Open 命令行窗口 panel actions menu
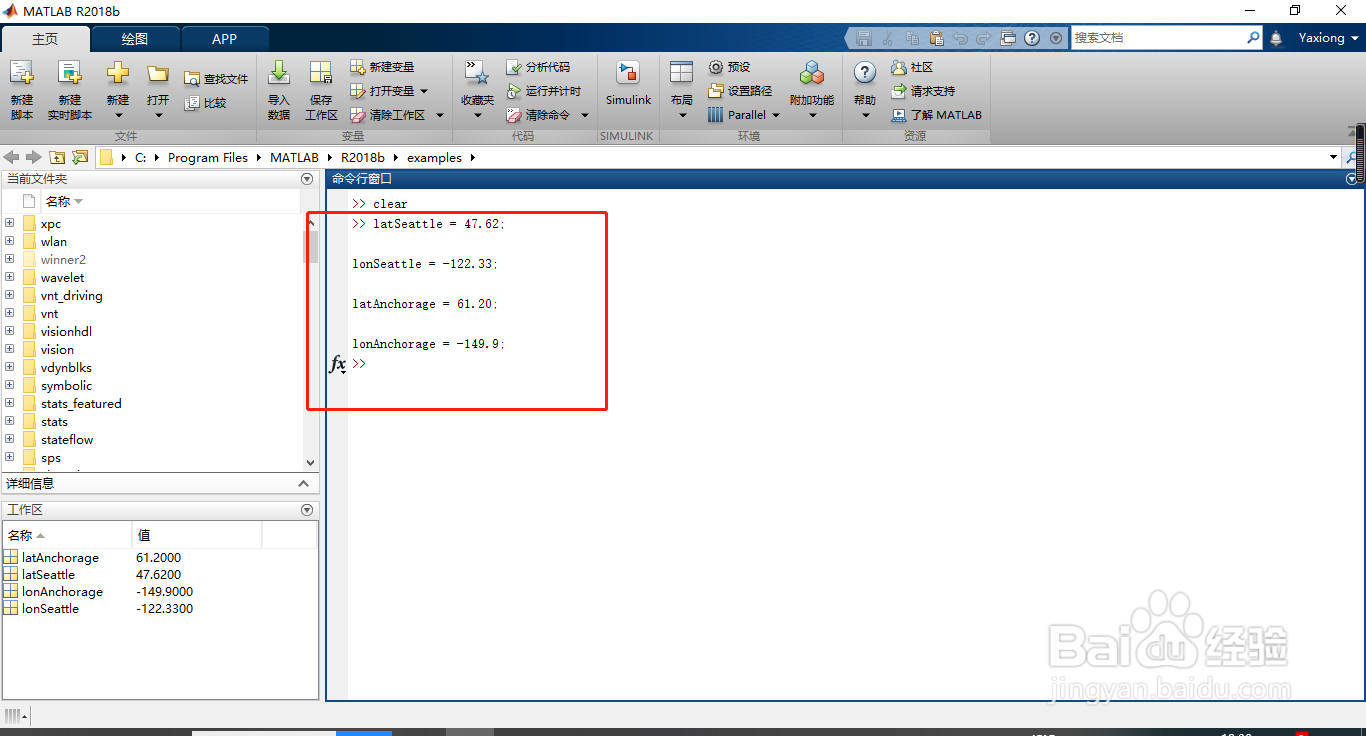This screenshot has width=1366, height=736. (x=1353, y=179)
